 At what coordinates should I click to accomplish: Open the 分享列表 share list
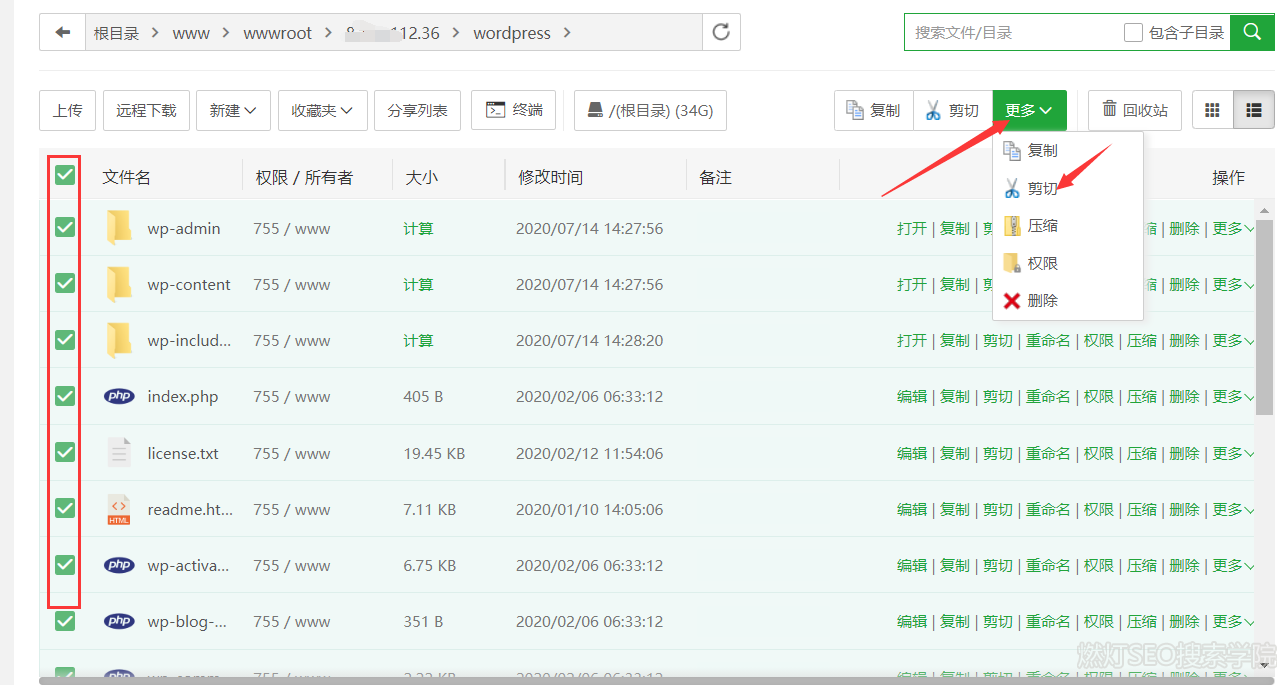(x=417, y=110)
